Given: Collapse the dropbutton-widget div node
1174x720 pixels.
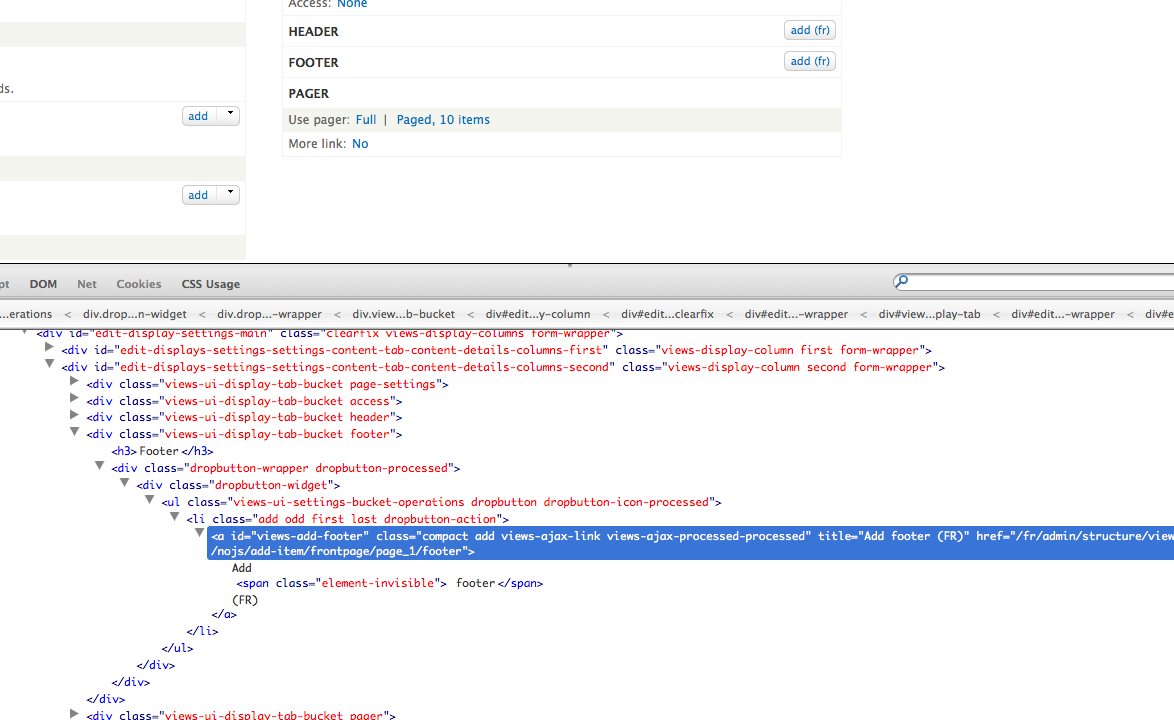Looking at the screenshot, I should (x=124, y=483).
